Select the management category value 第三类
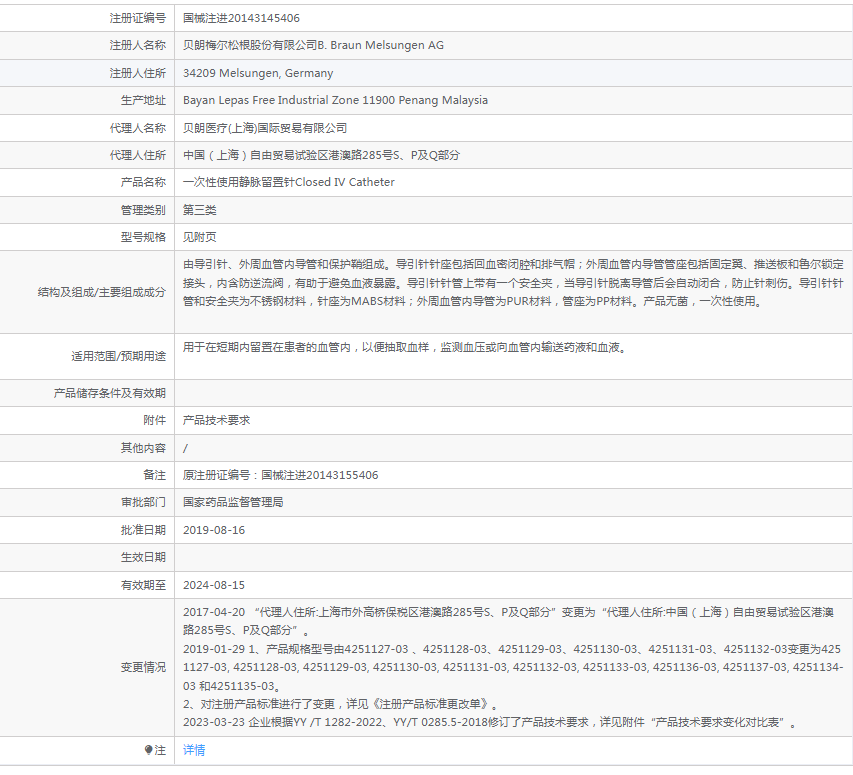 coord(200,210)
